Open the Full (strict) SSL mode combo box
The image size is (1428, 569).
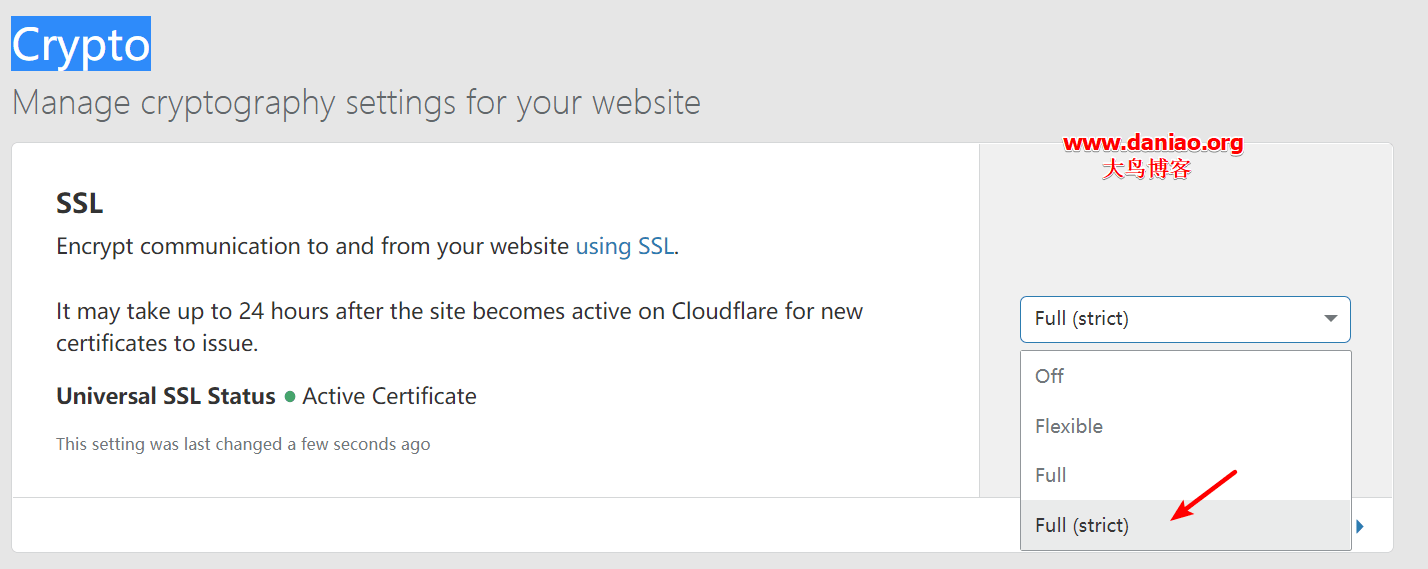(x=1185, y=319)
